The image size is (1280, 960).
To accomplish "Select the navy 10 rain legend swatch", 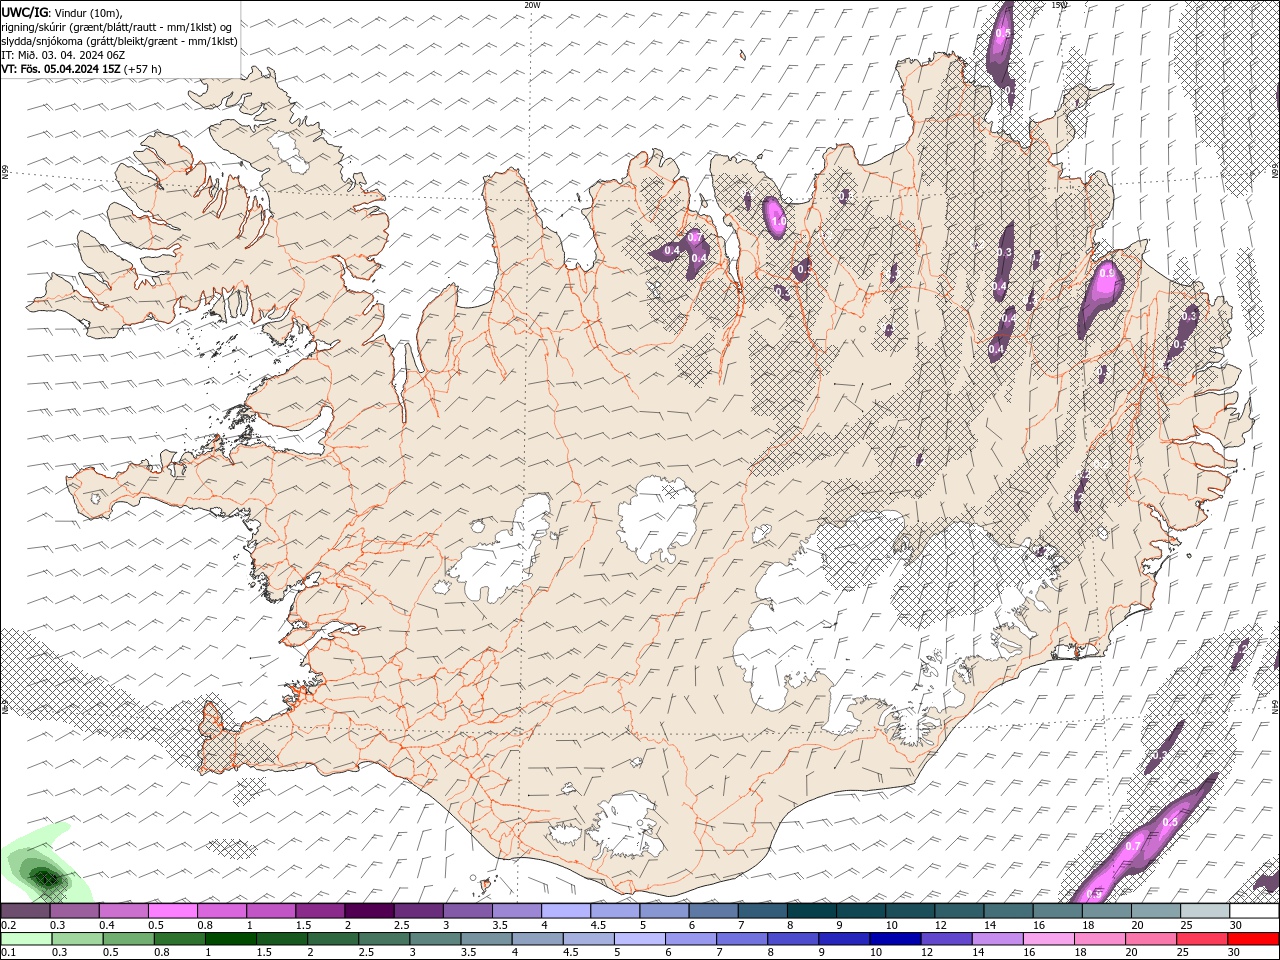I will [x=895, y=939].
